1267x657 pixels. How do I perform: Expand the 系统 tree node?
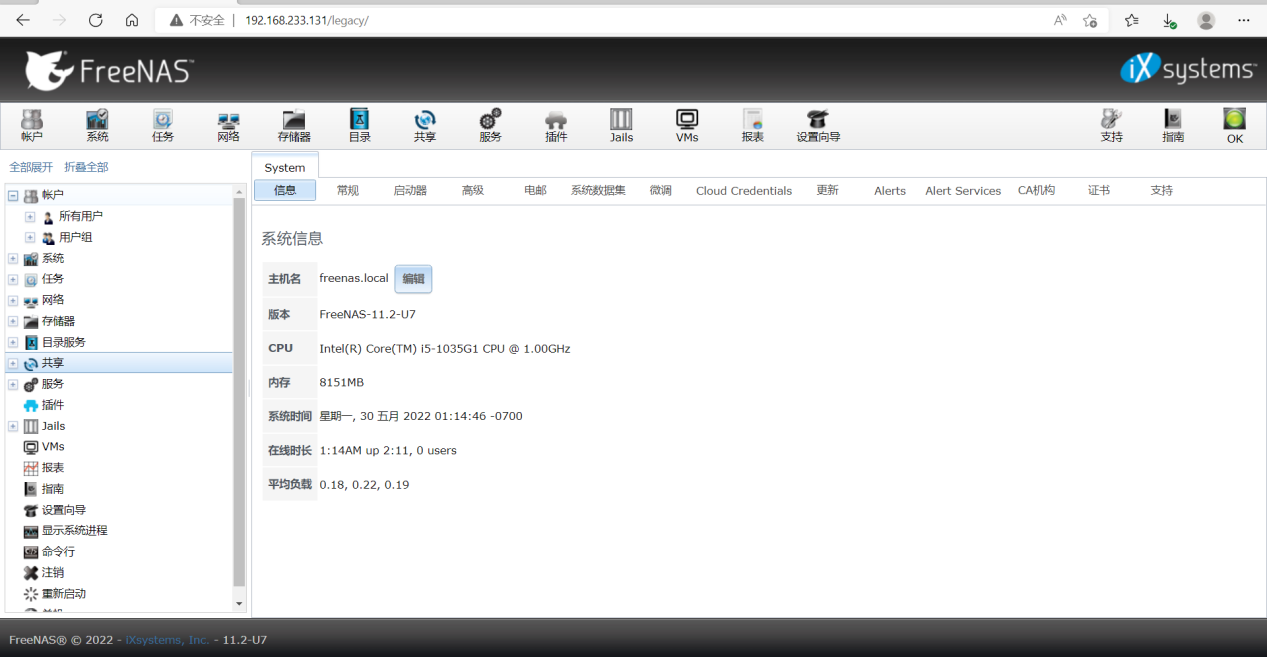13,258
